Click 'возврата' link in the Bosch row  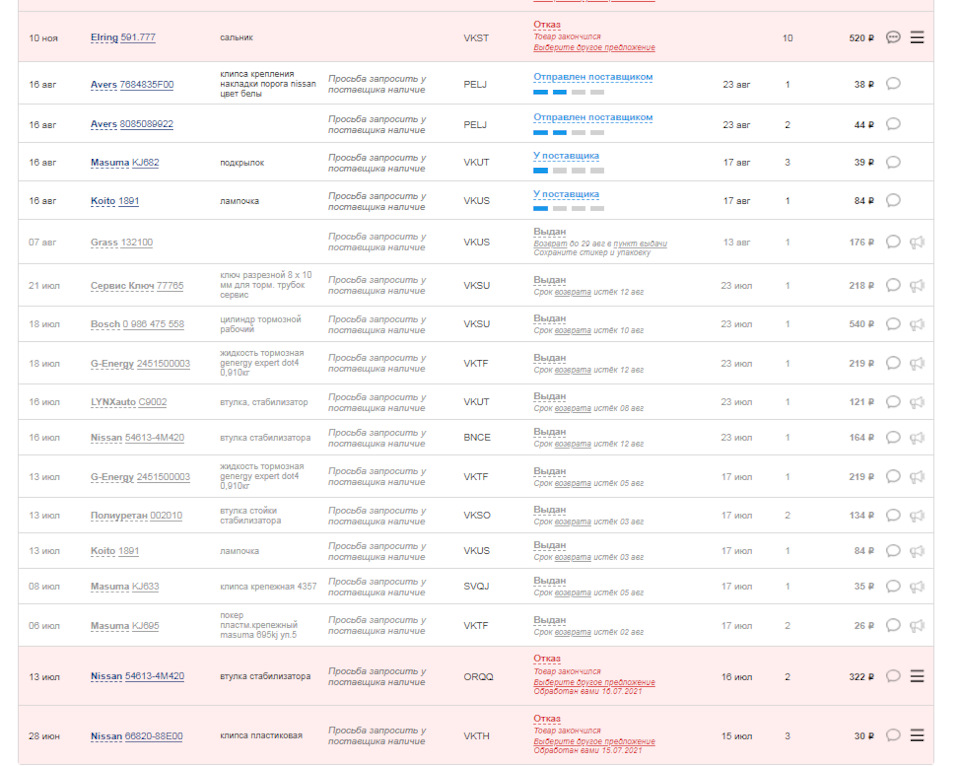[x=573, y=331]
